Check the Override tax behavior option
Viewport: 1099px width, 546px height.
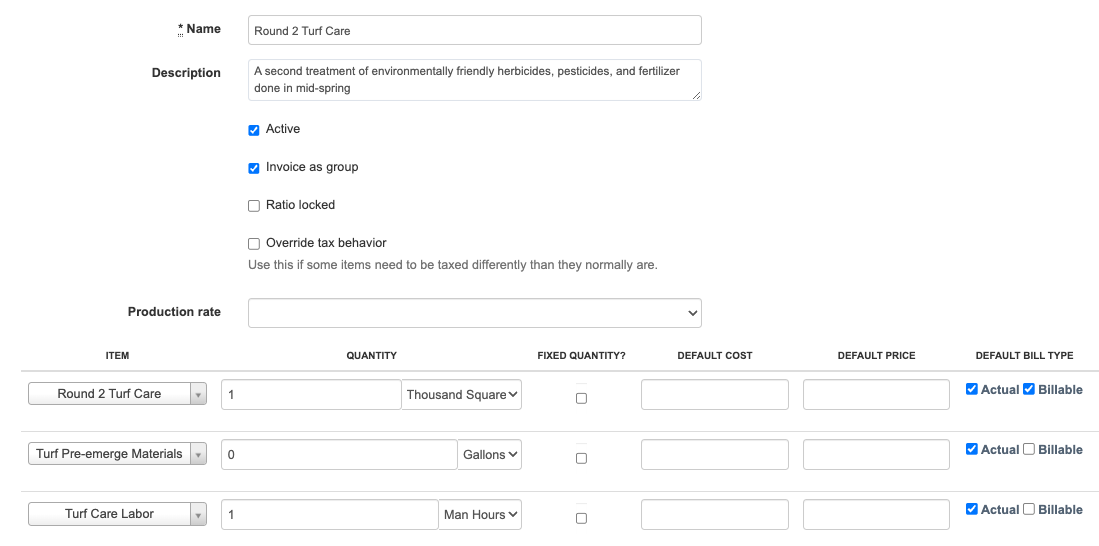[x=254, y=244]
